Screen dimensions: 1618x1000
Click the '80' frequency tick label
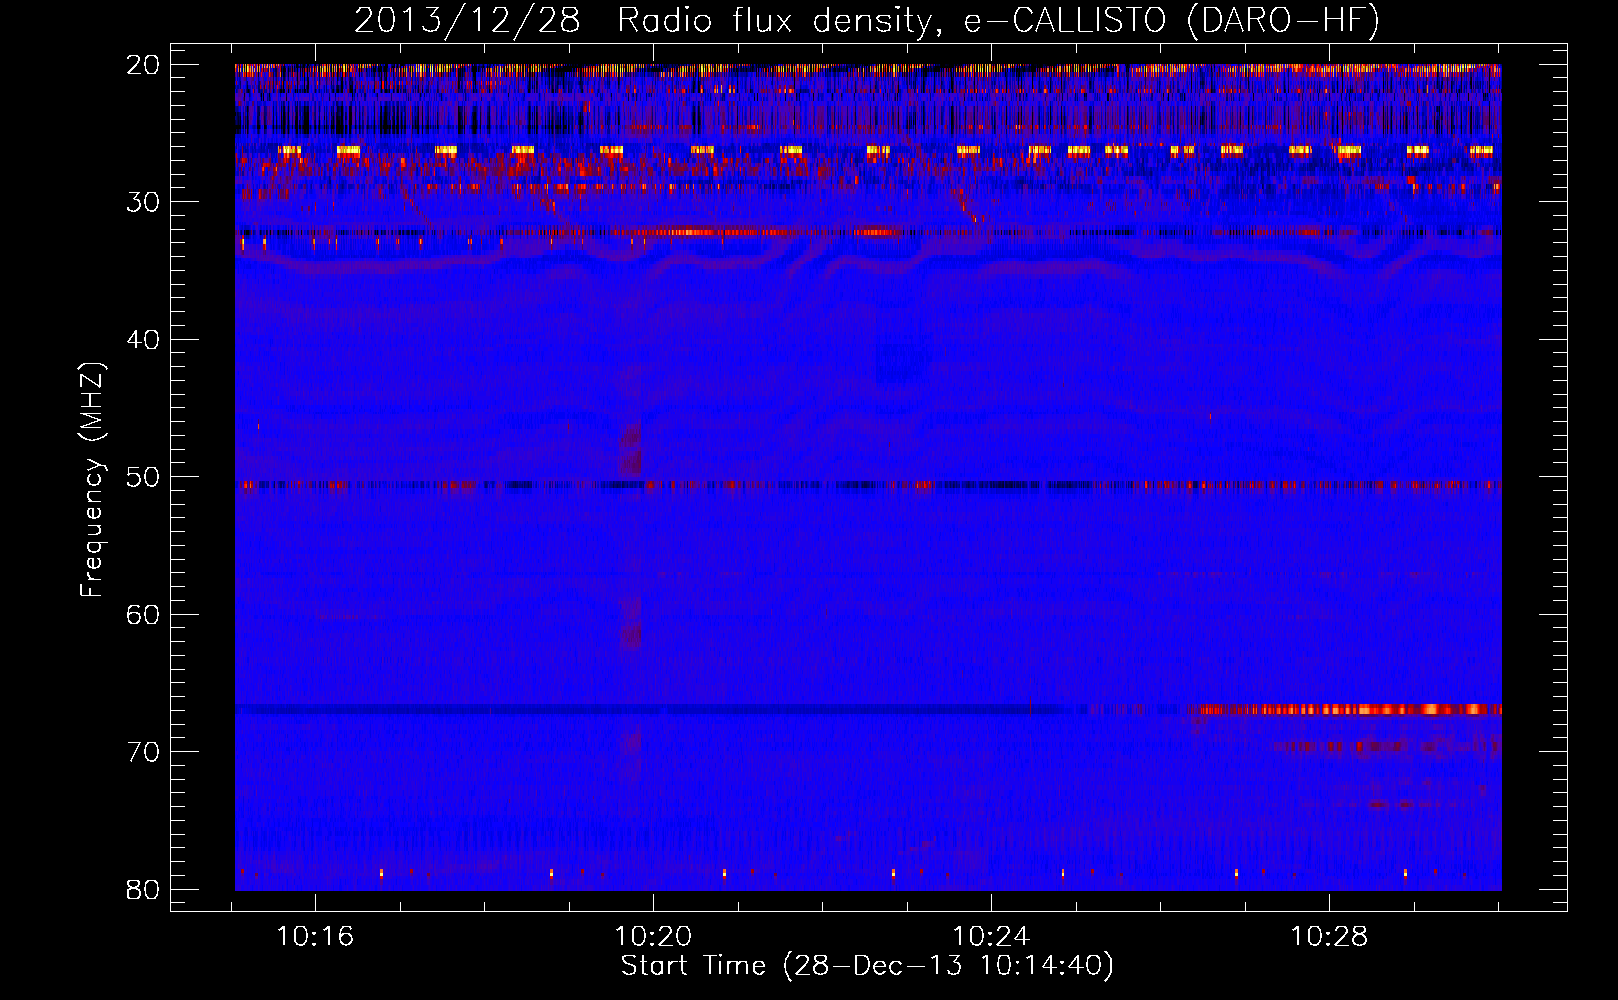(x=143, y=889)
